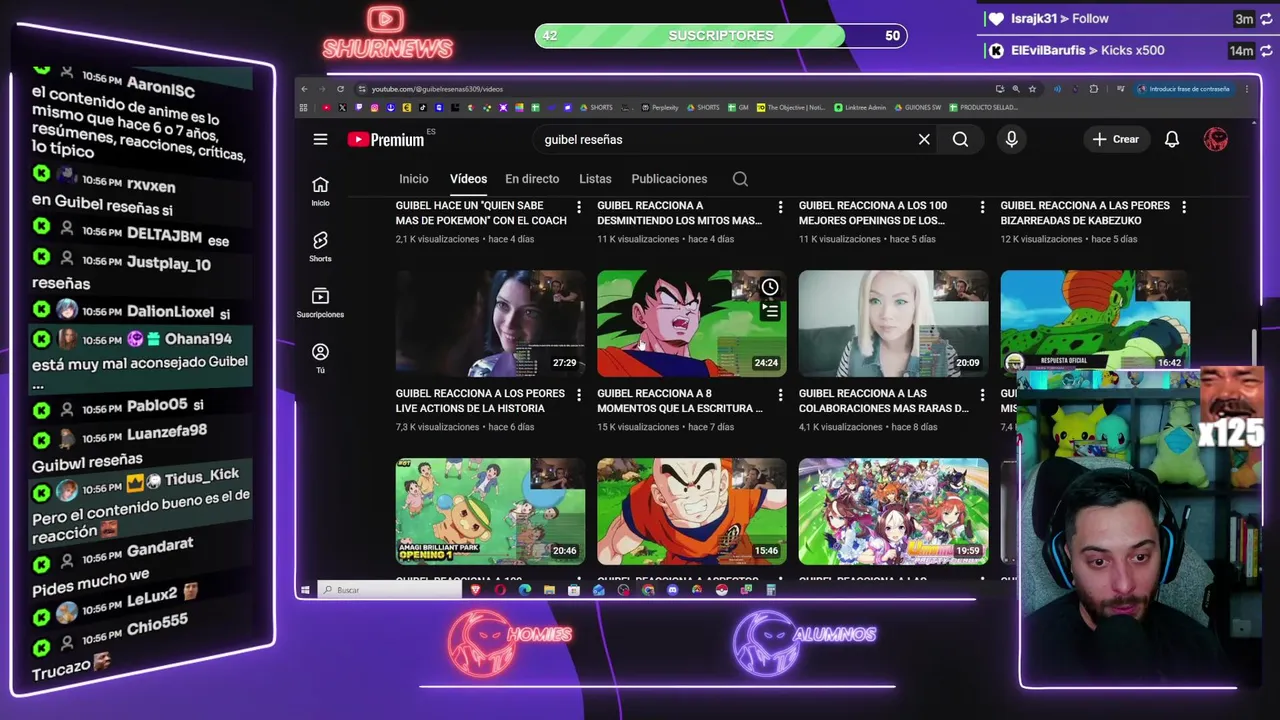Open Discord from the taskbar
1280x720 pixels.
673,590
